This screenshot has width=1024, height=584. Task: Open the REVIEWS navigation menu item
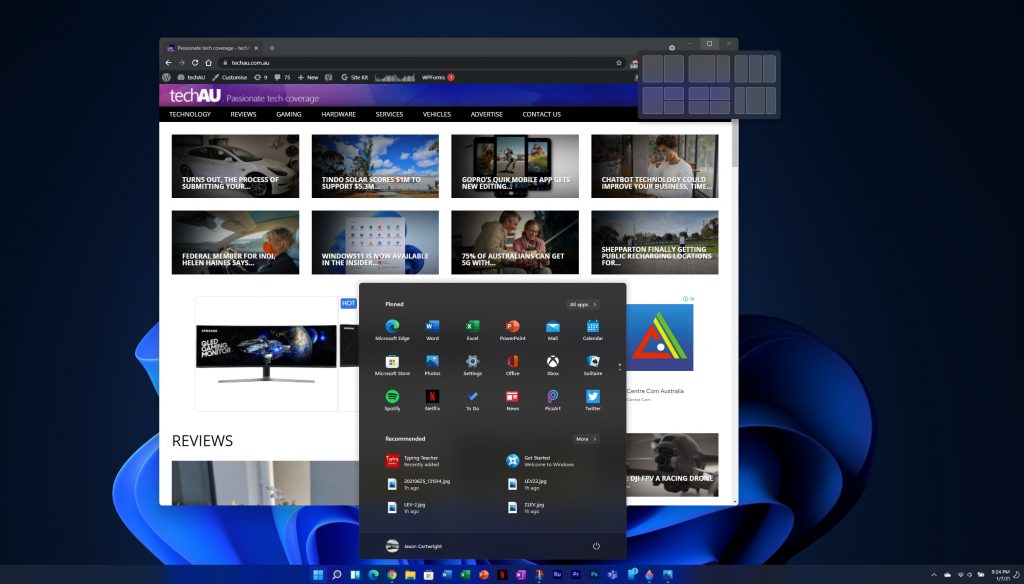point(243,114)
